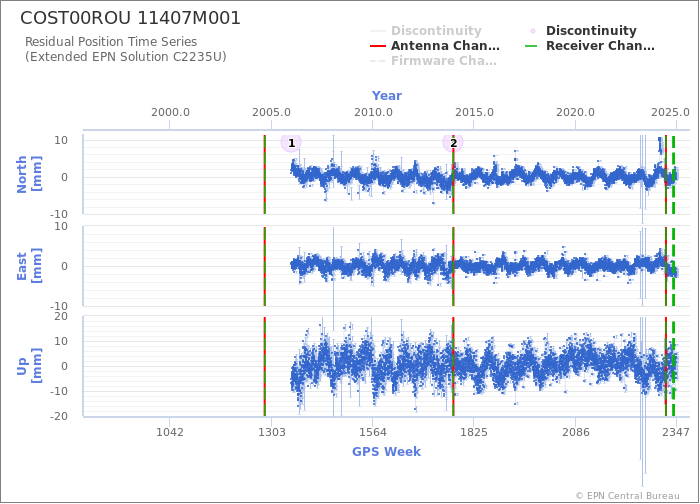700x504 pixels.
Task: Click the GPS week 1564 tick label
Action: [x=373, y=432]
